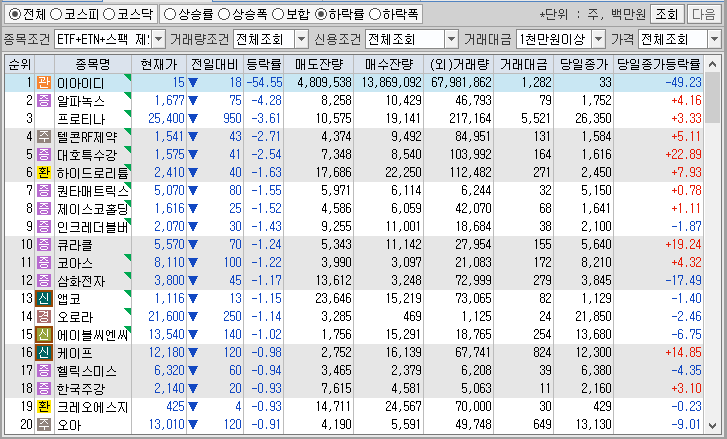
Task: Click trade volume 67,981,862
Action: pyautogui.click(x=461, y=83)
